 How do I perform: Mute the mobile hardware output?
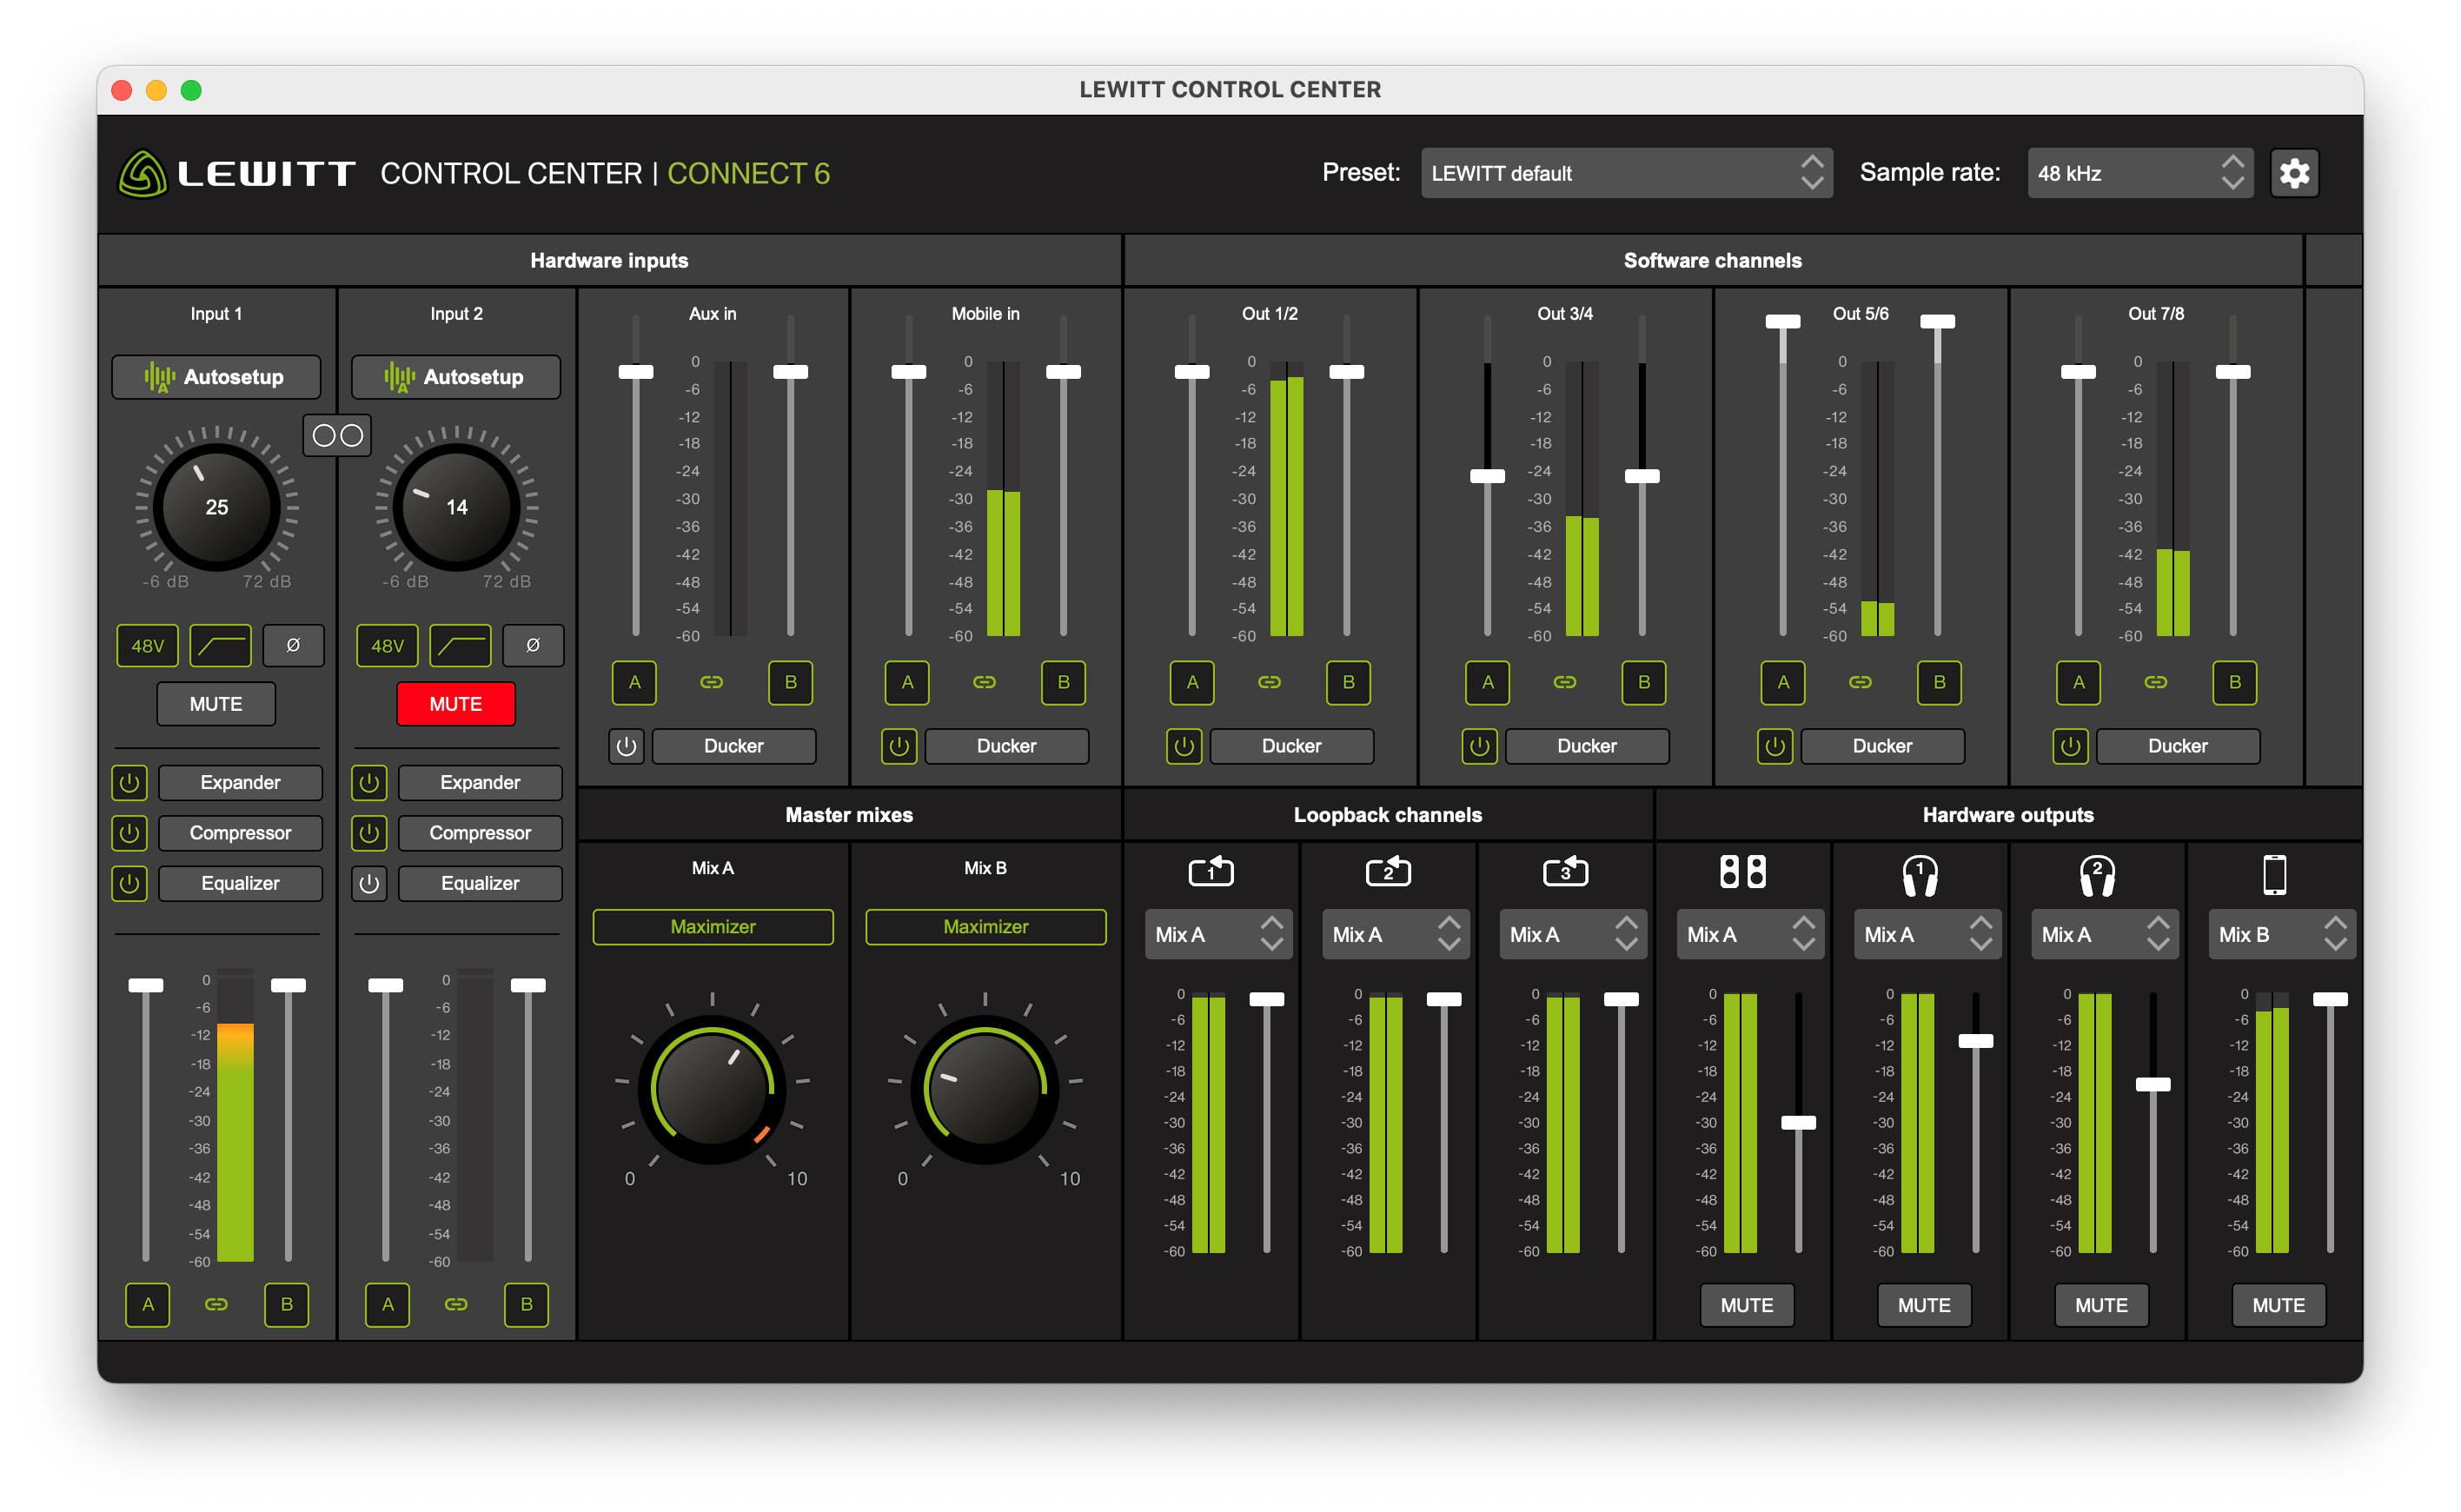2278,1305
